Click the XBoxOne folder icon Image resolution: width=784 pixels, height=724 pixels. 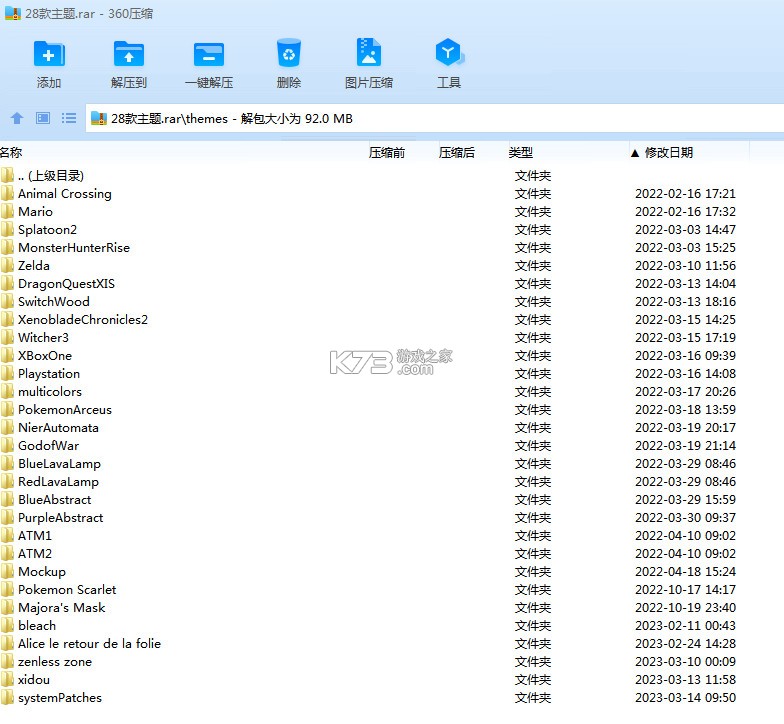point(8,356)
